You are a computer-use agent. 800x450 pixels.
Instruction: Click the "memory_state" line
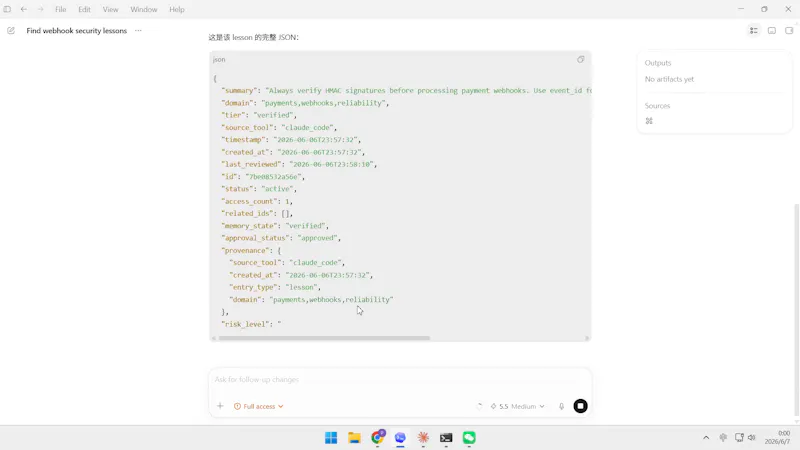pos(274,226)
